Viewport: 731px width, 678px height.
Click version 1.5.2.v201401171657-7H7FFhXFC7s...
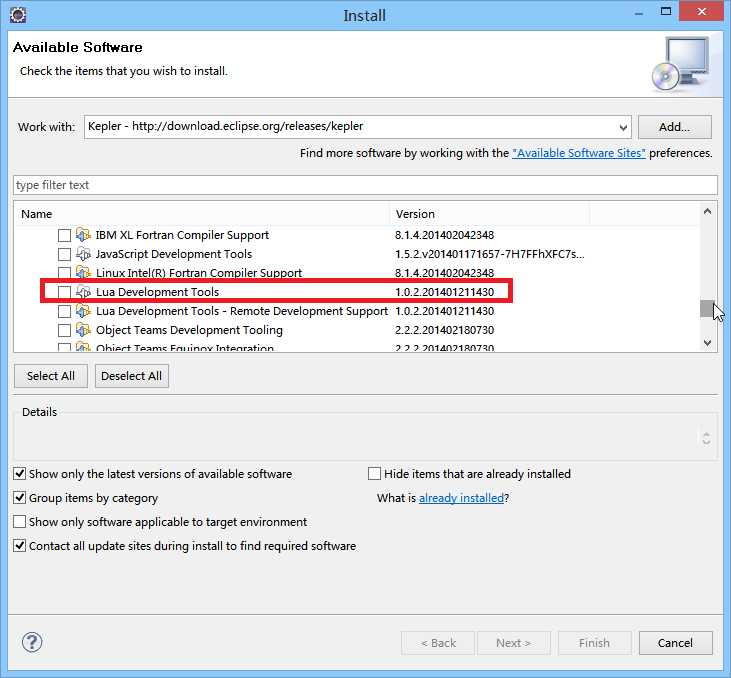tap(490, 254)
